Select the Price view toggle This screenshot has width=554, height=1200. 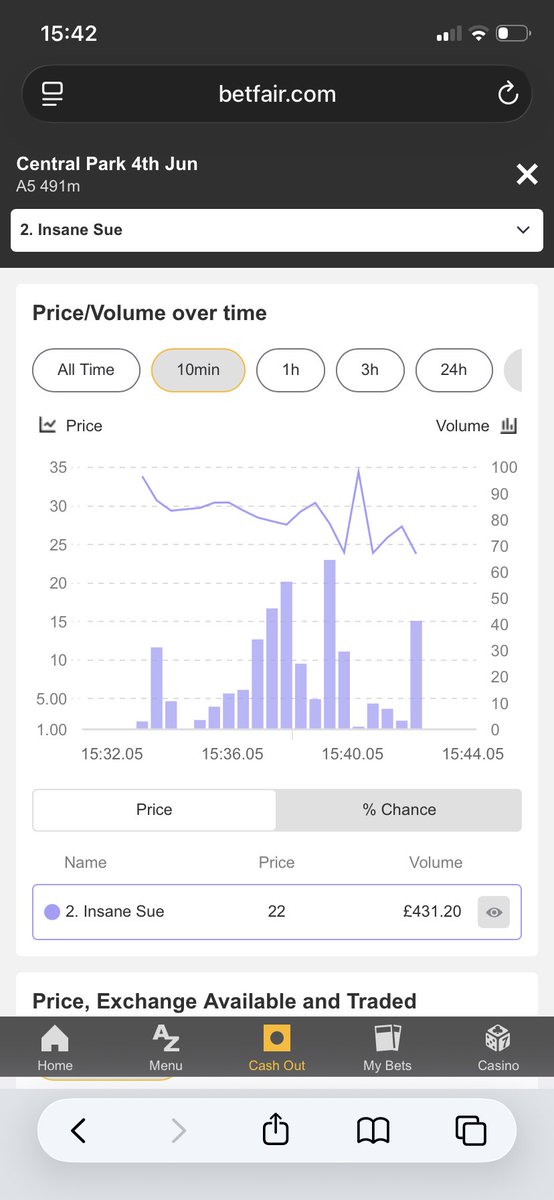point(154,810)
